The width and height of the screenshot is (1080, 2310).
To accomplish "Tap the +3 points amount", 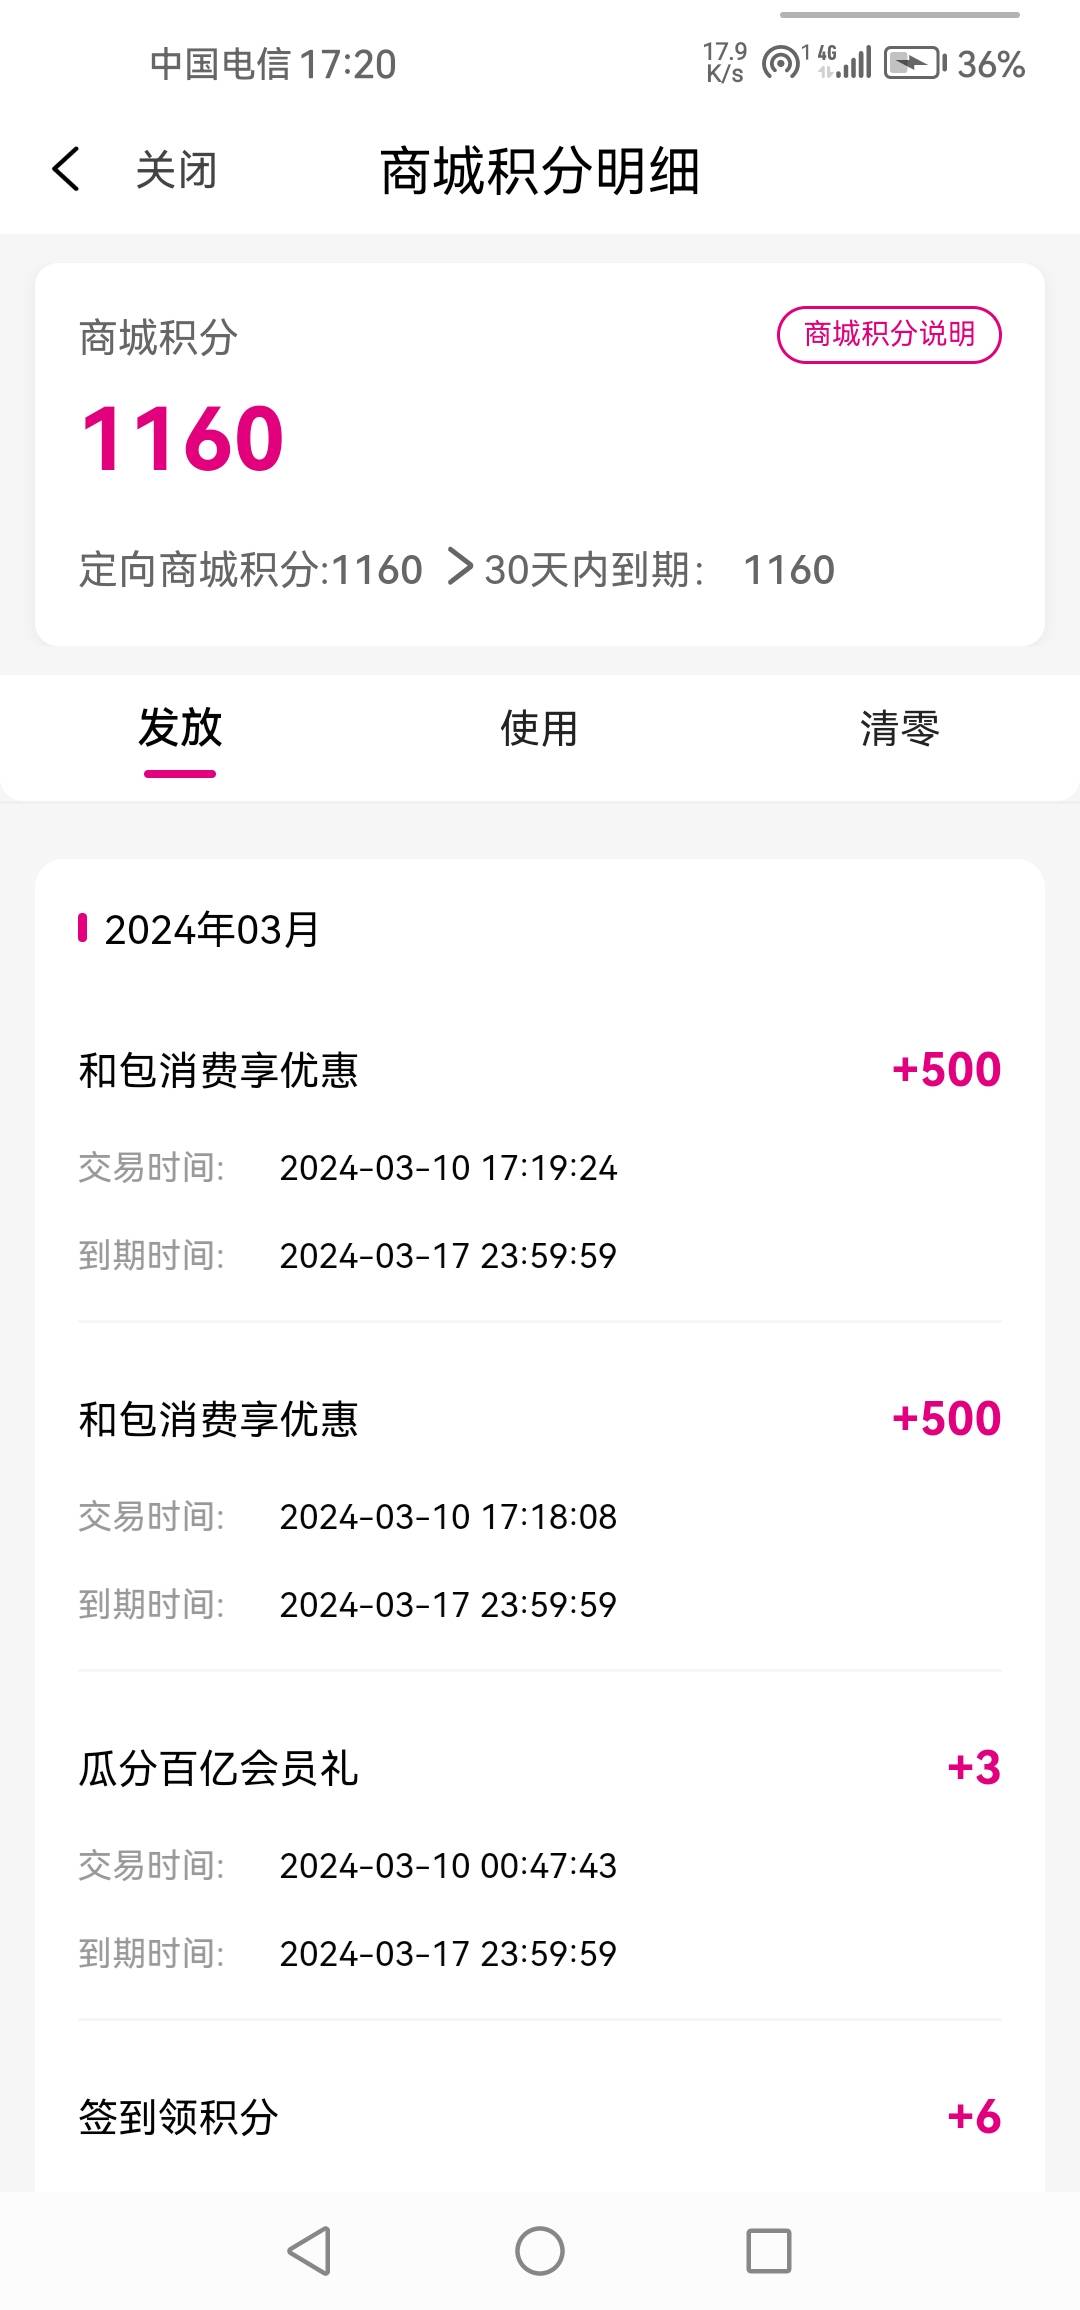I will point(974,1768).
